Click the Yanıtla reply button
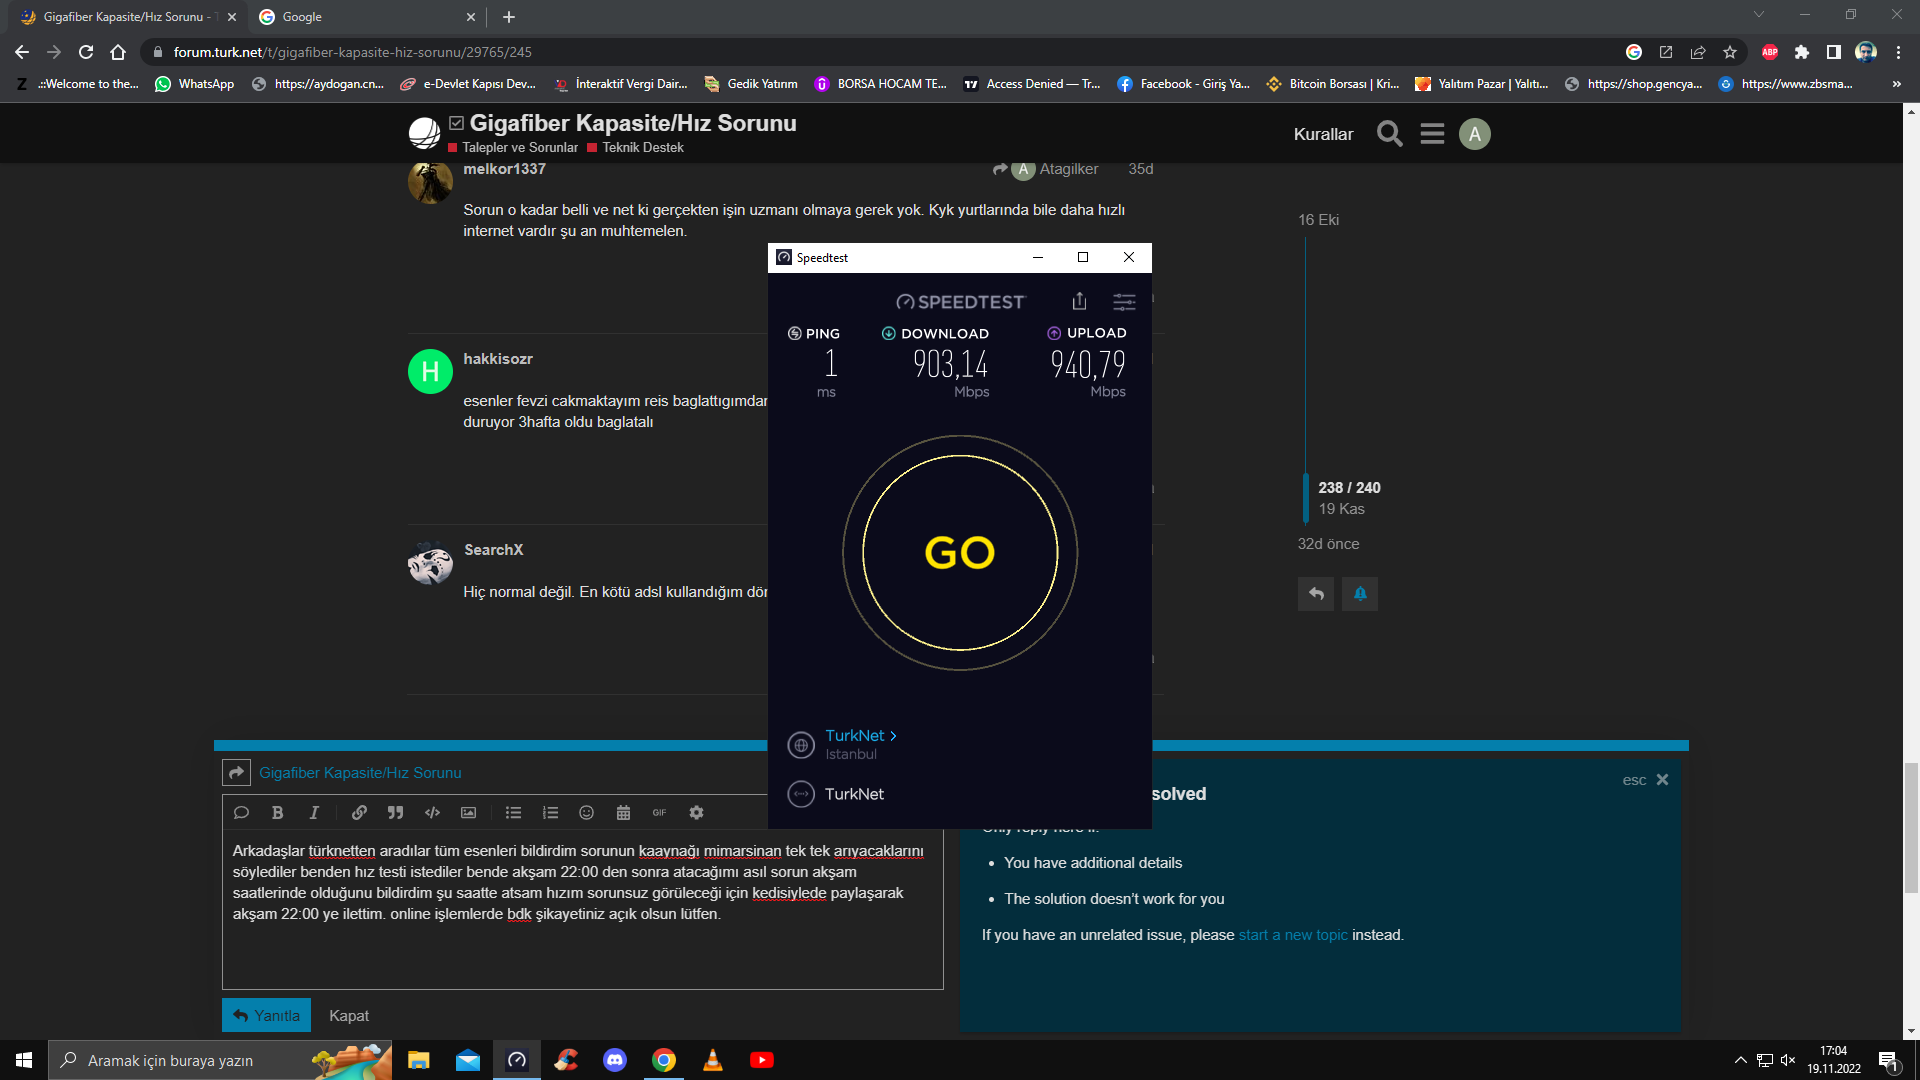Viewport: 1920px width, 1080px height. [267, 1015]
